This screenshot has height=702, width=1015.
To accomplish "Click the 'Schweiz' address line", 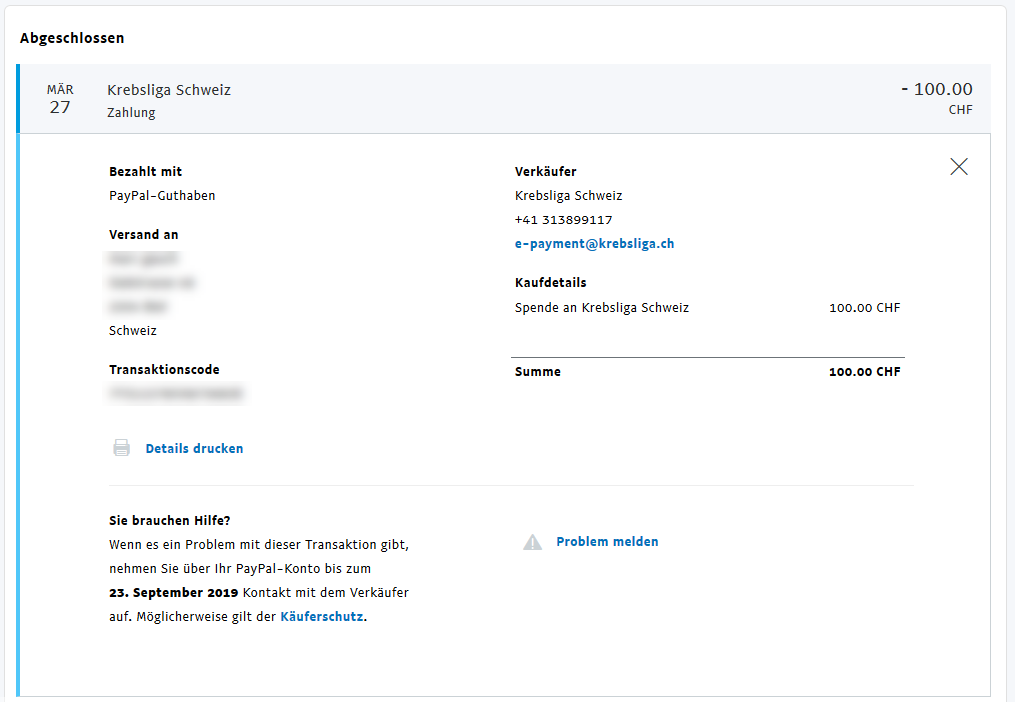I will 133,330.
